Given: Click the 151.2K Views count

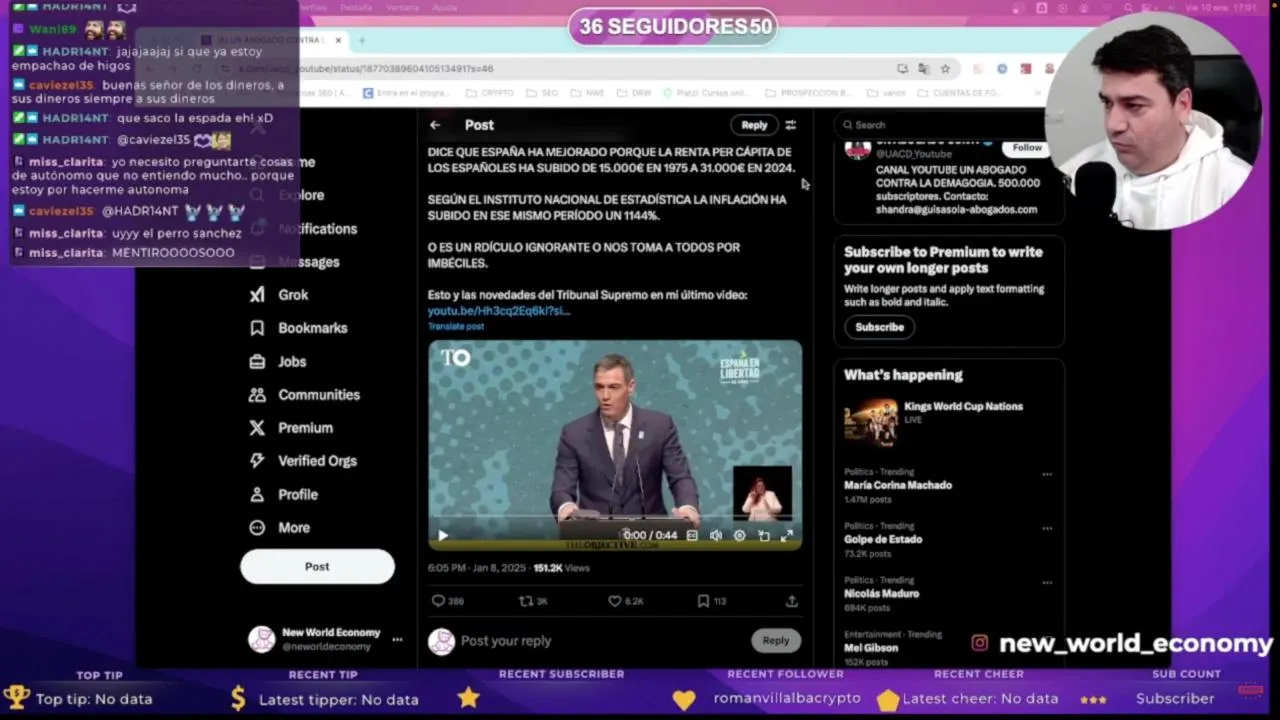Looking at the screenshot, I should (561, 568).
